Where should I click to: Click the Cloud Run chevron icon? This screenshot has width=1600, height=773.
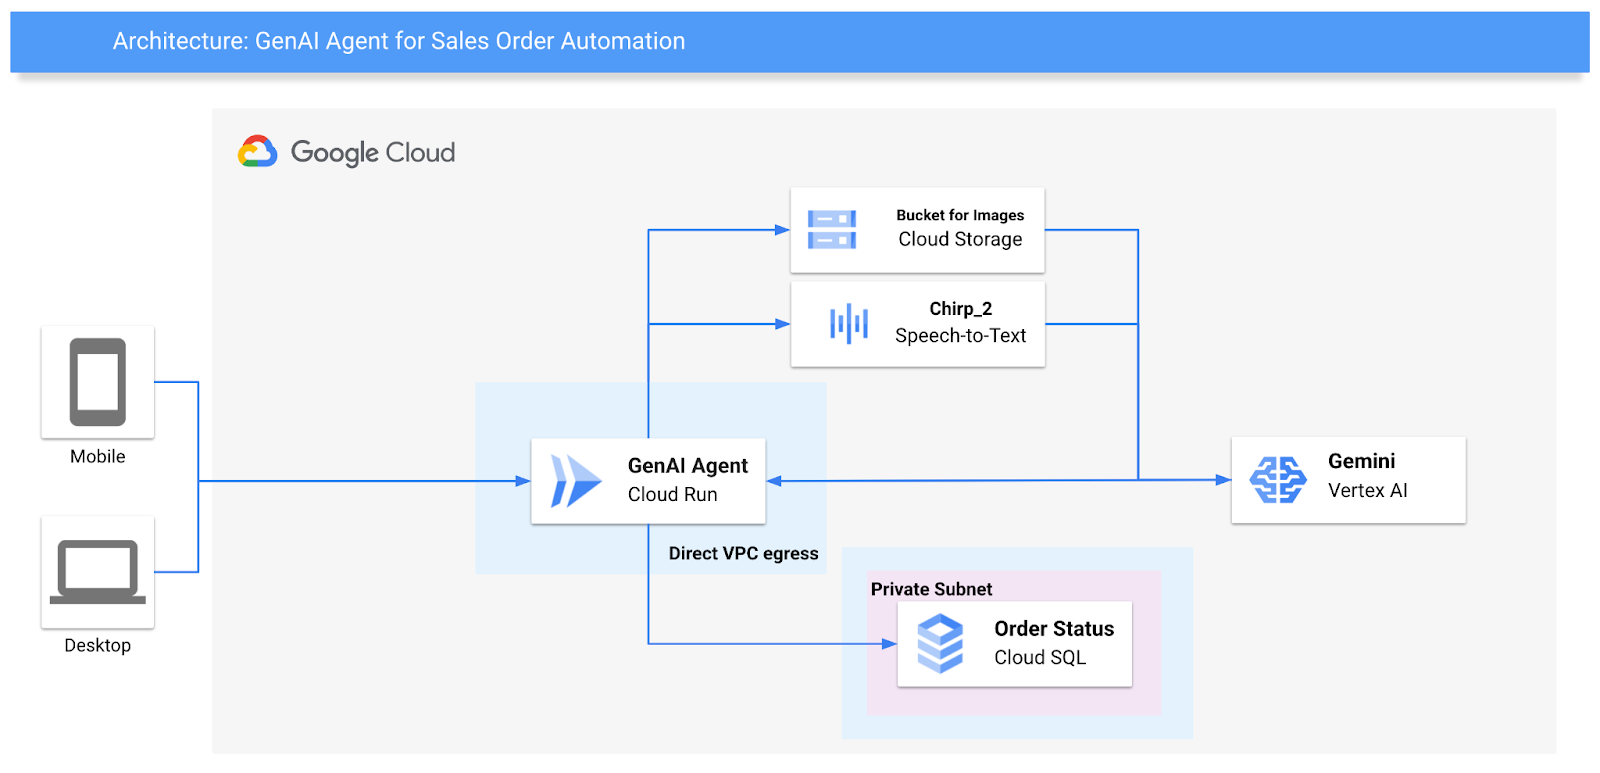coord(576,481)
